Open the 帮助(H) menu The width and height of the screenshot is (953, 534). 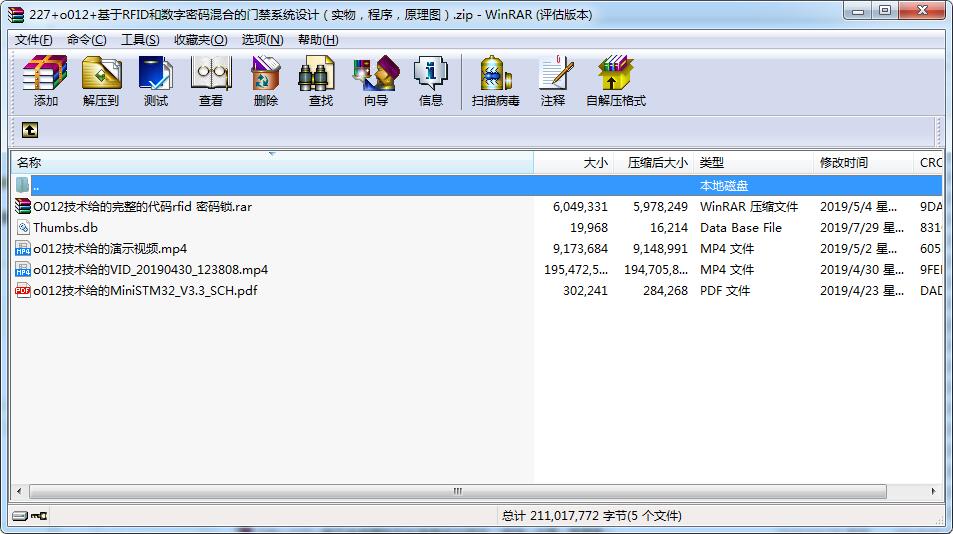[318, 39]
